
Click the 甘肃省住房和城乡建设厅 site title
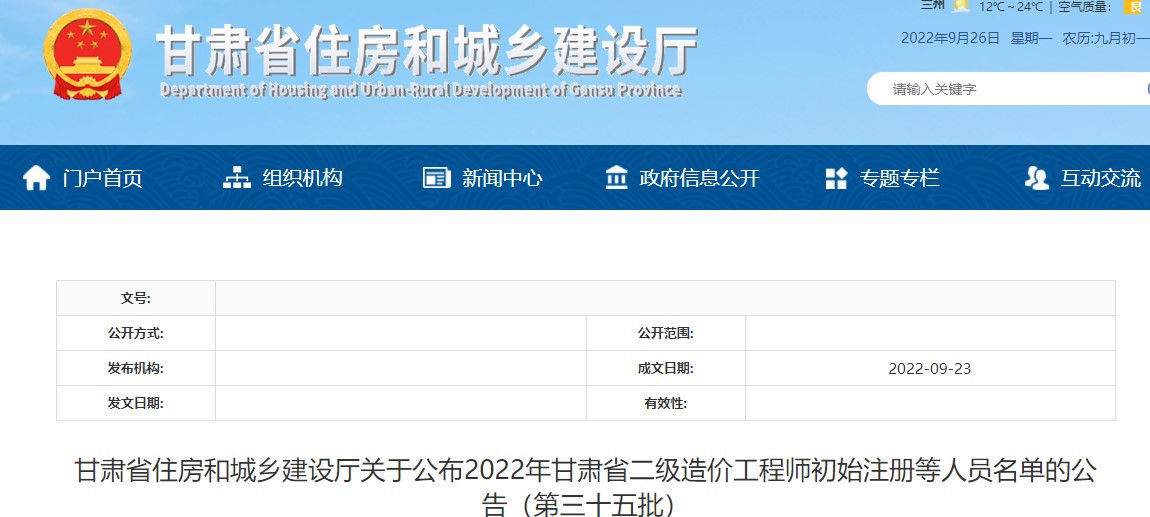click(x=427, y=50)
